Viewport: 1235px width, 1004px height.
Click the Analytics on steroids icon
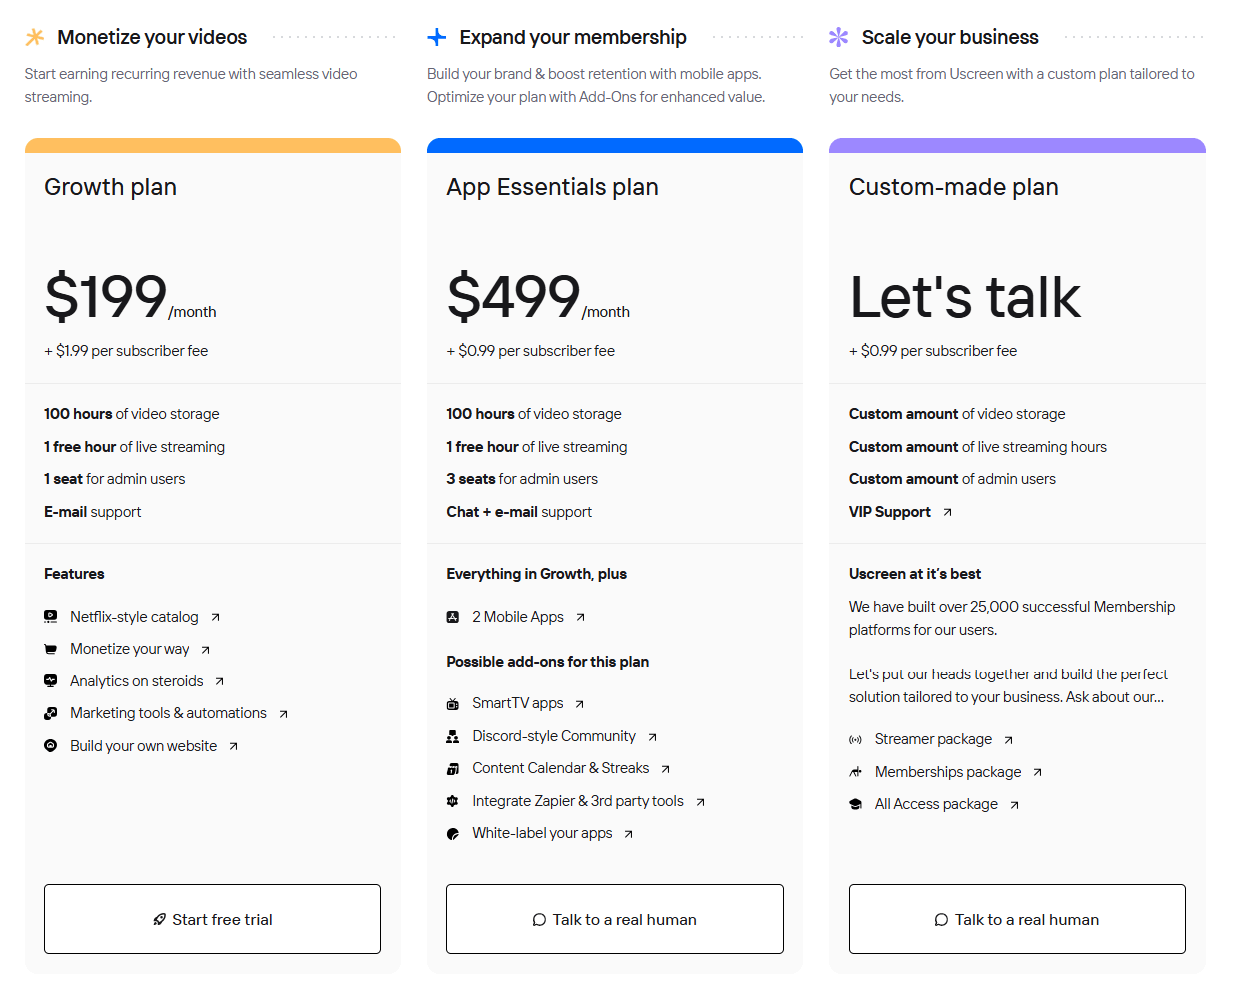[x=51, y=681]
